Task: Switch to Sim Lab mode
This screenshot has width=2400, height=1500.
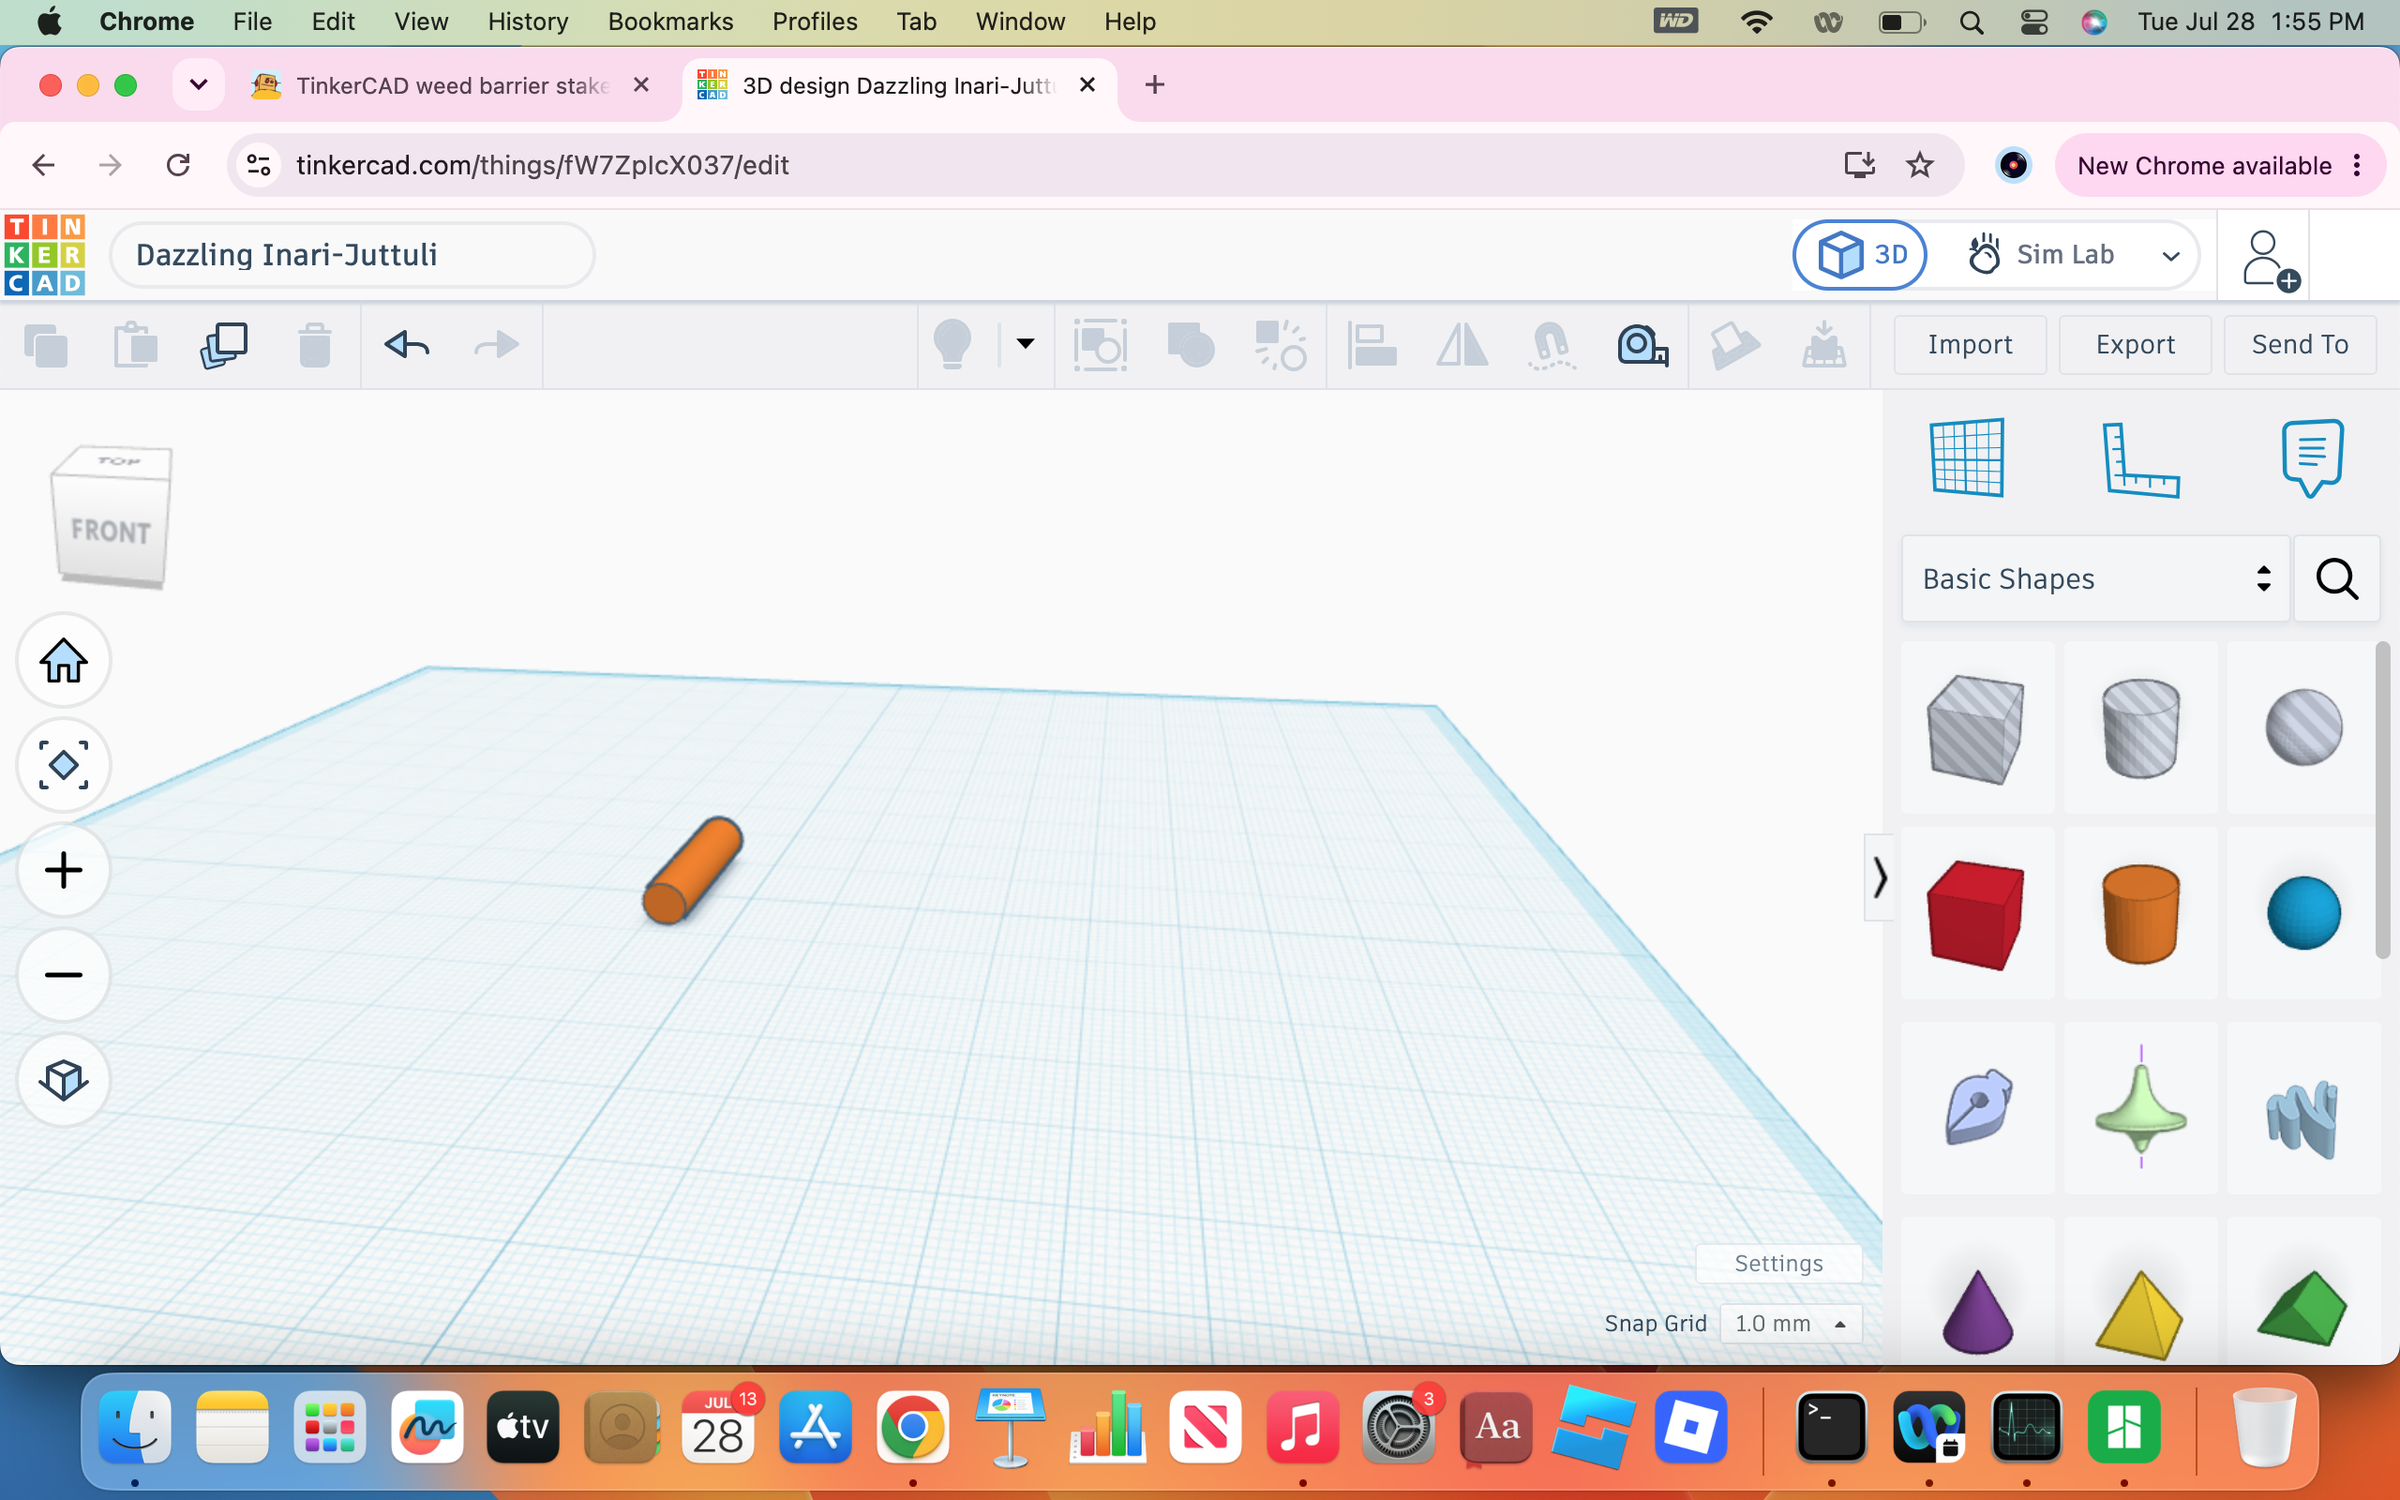Action: (x=2040, y=255)
